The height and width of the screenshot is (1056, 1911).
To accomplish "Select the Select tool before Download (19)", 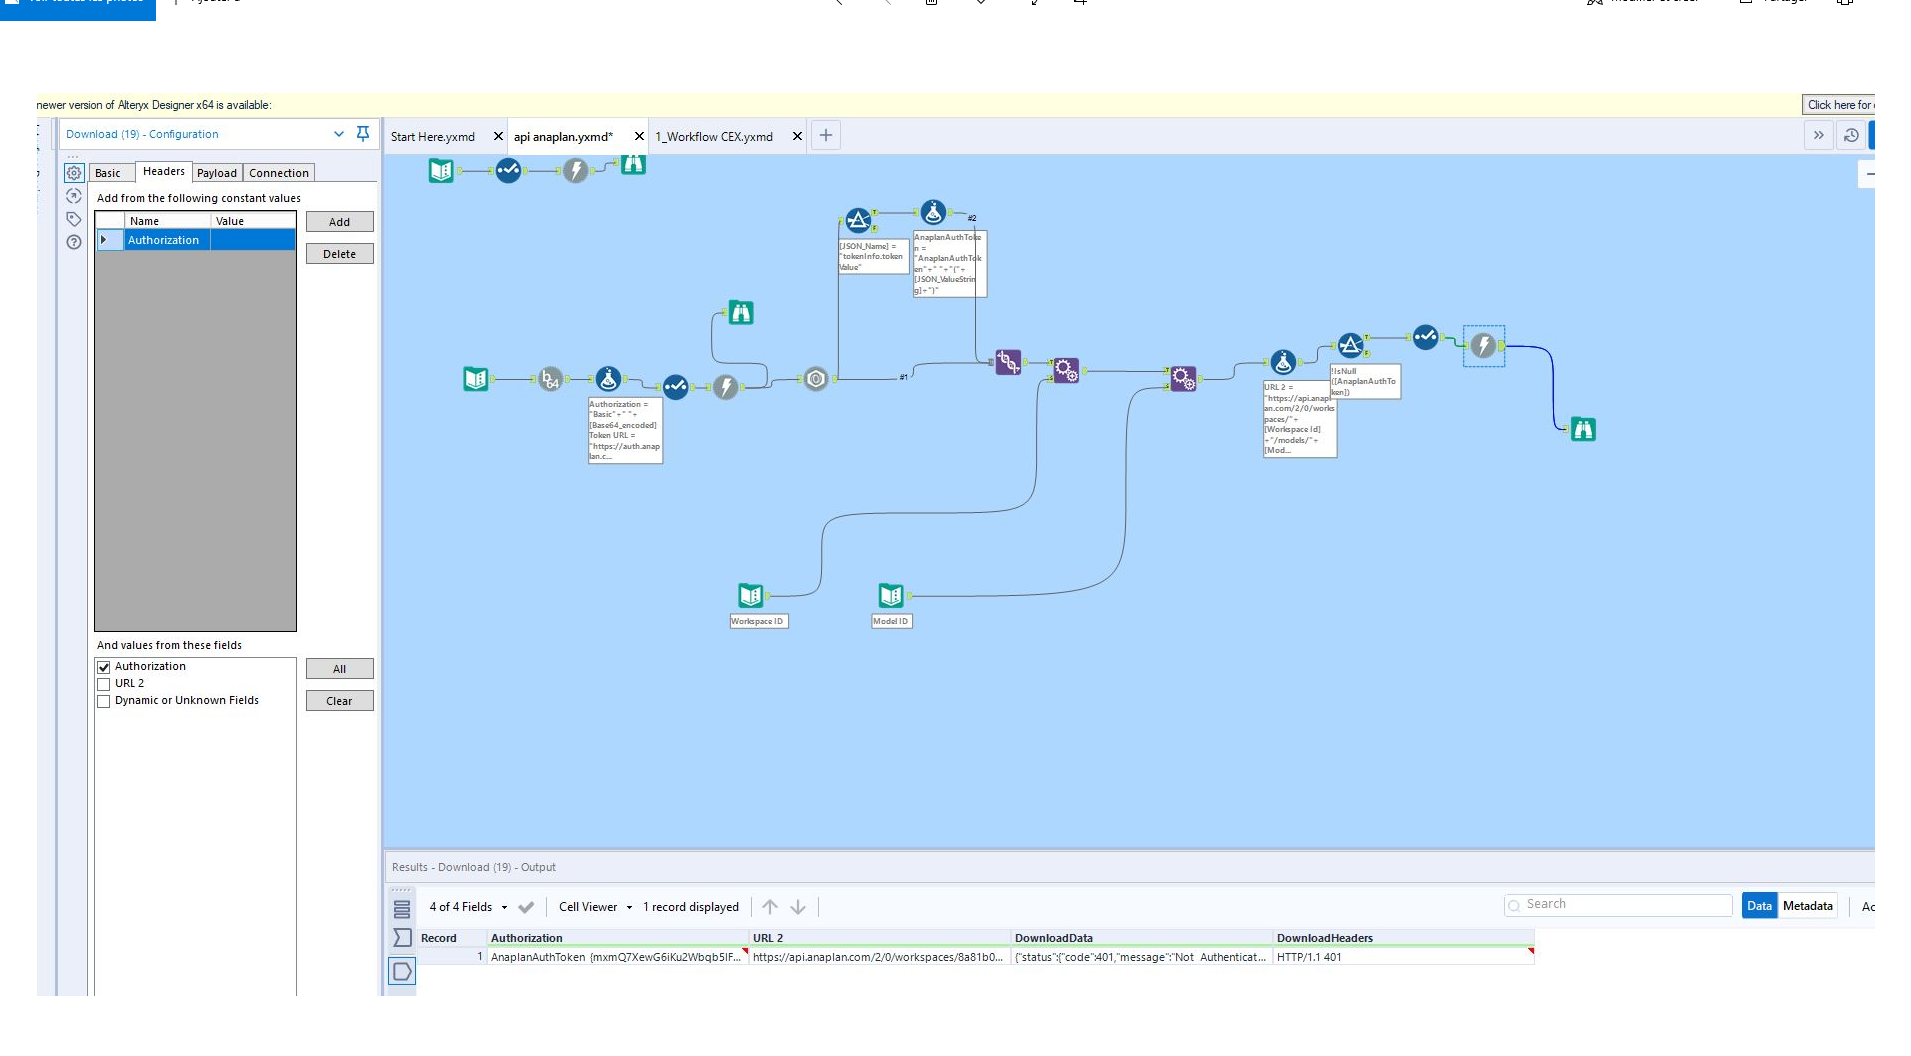I will (x=1425, y=337).
